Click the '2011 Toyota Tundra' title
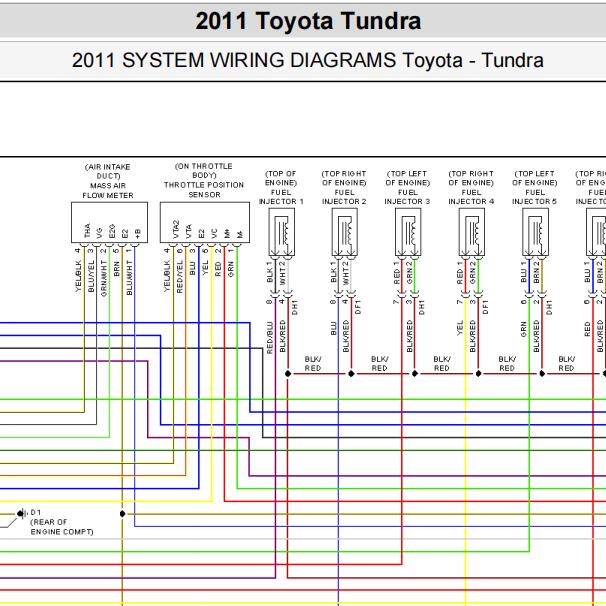Viewport: 606px width, 606px height. coord(308,21)
